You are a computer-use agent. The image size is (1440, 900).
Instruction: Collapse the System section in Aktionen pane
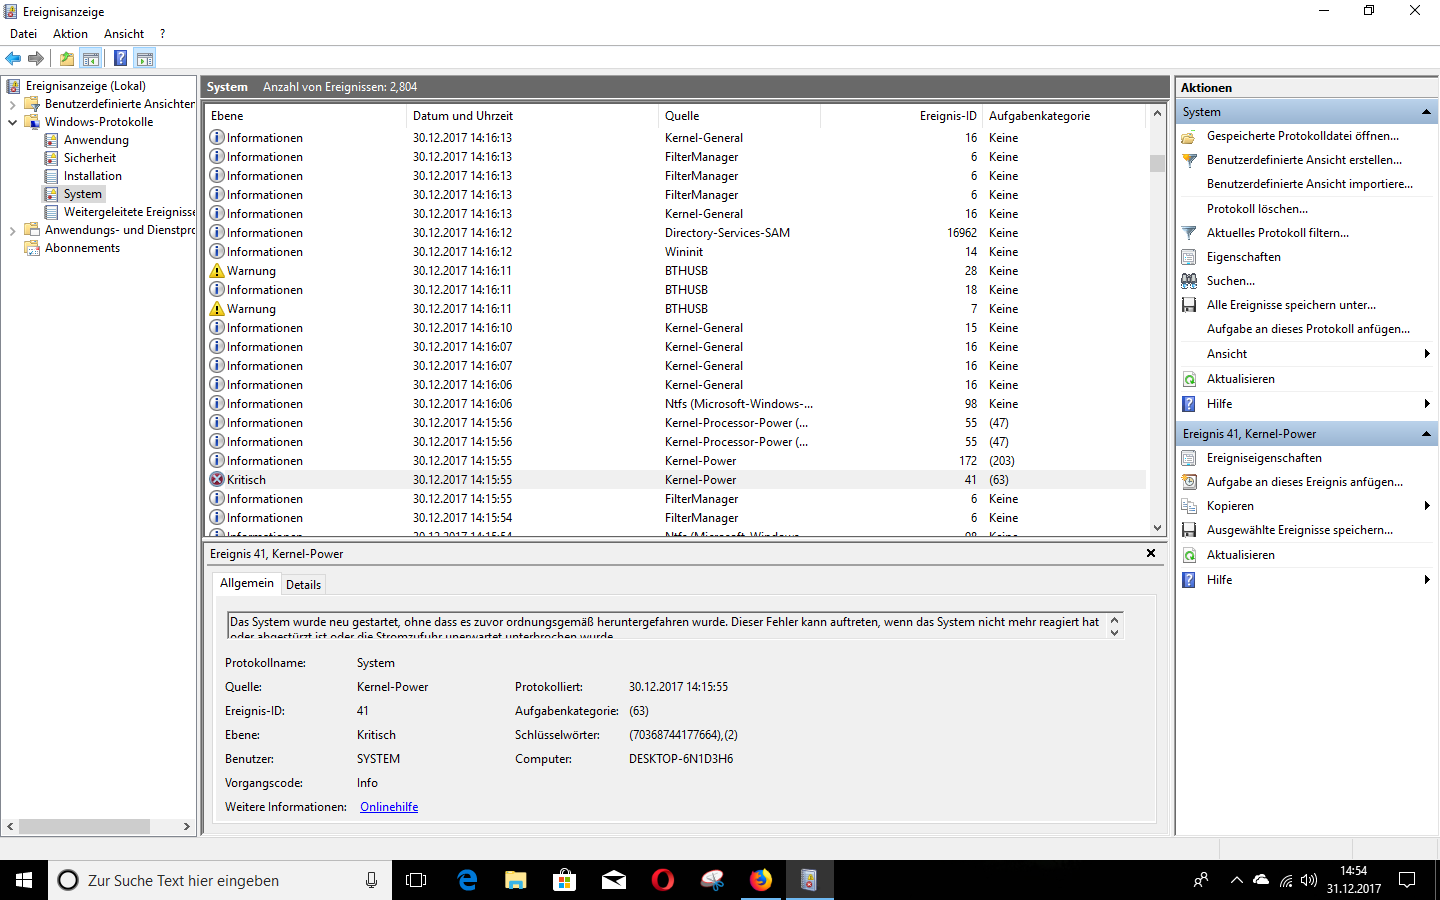click(1426, 112)
